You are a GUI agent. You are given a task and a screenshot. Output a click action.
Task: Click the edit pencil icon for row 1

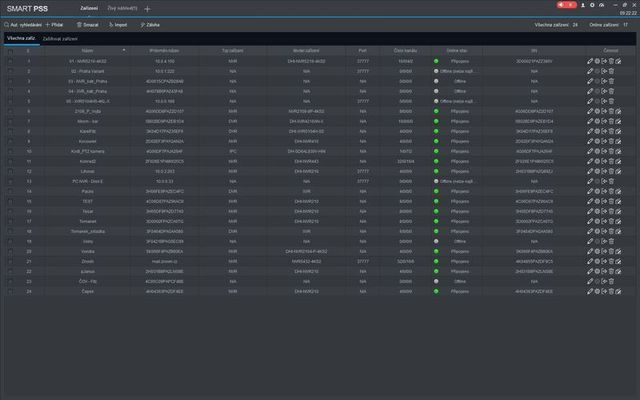(591, 61)
